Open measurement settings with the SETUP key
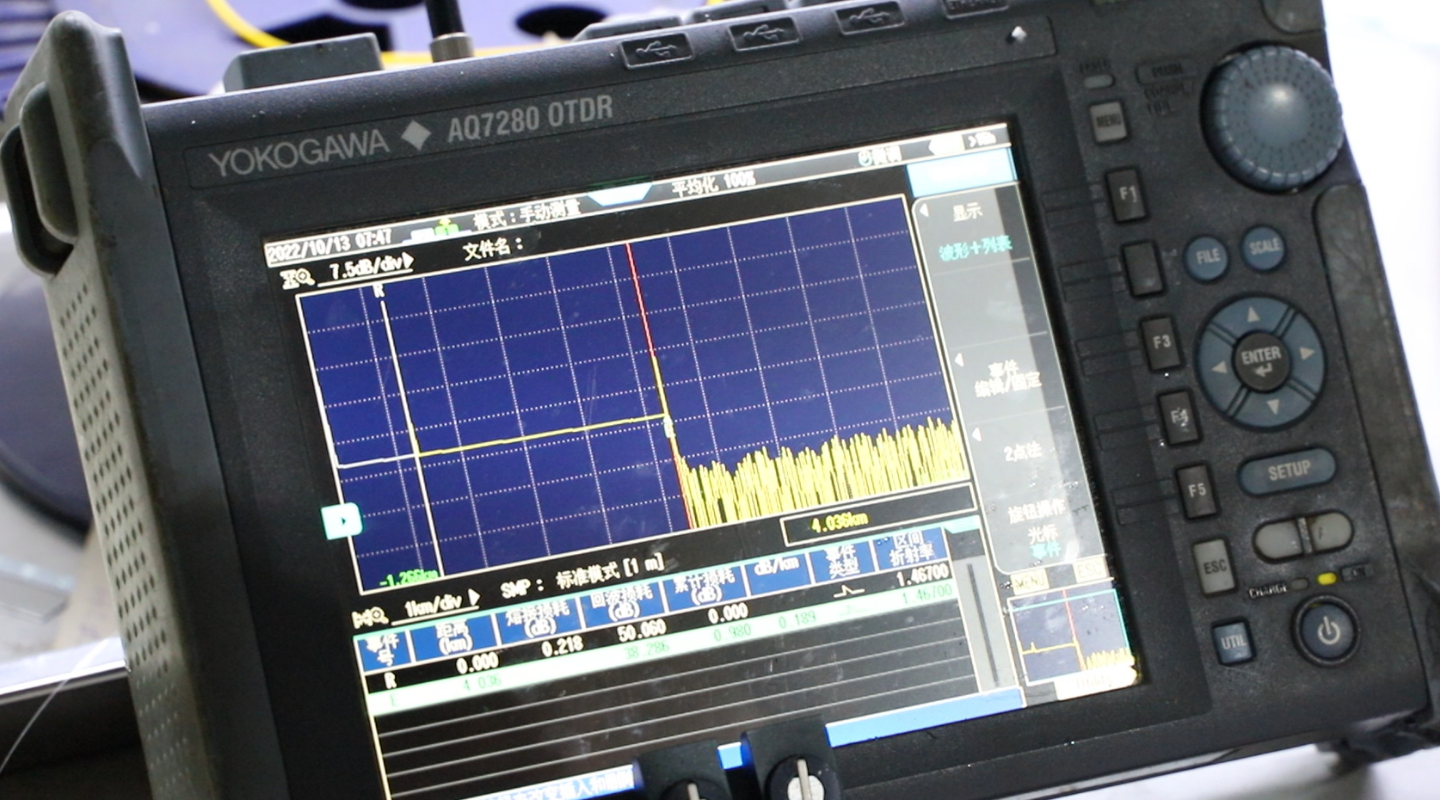The image size is (1440, 800). pyautogui.click(x=1288, y=472)
